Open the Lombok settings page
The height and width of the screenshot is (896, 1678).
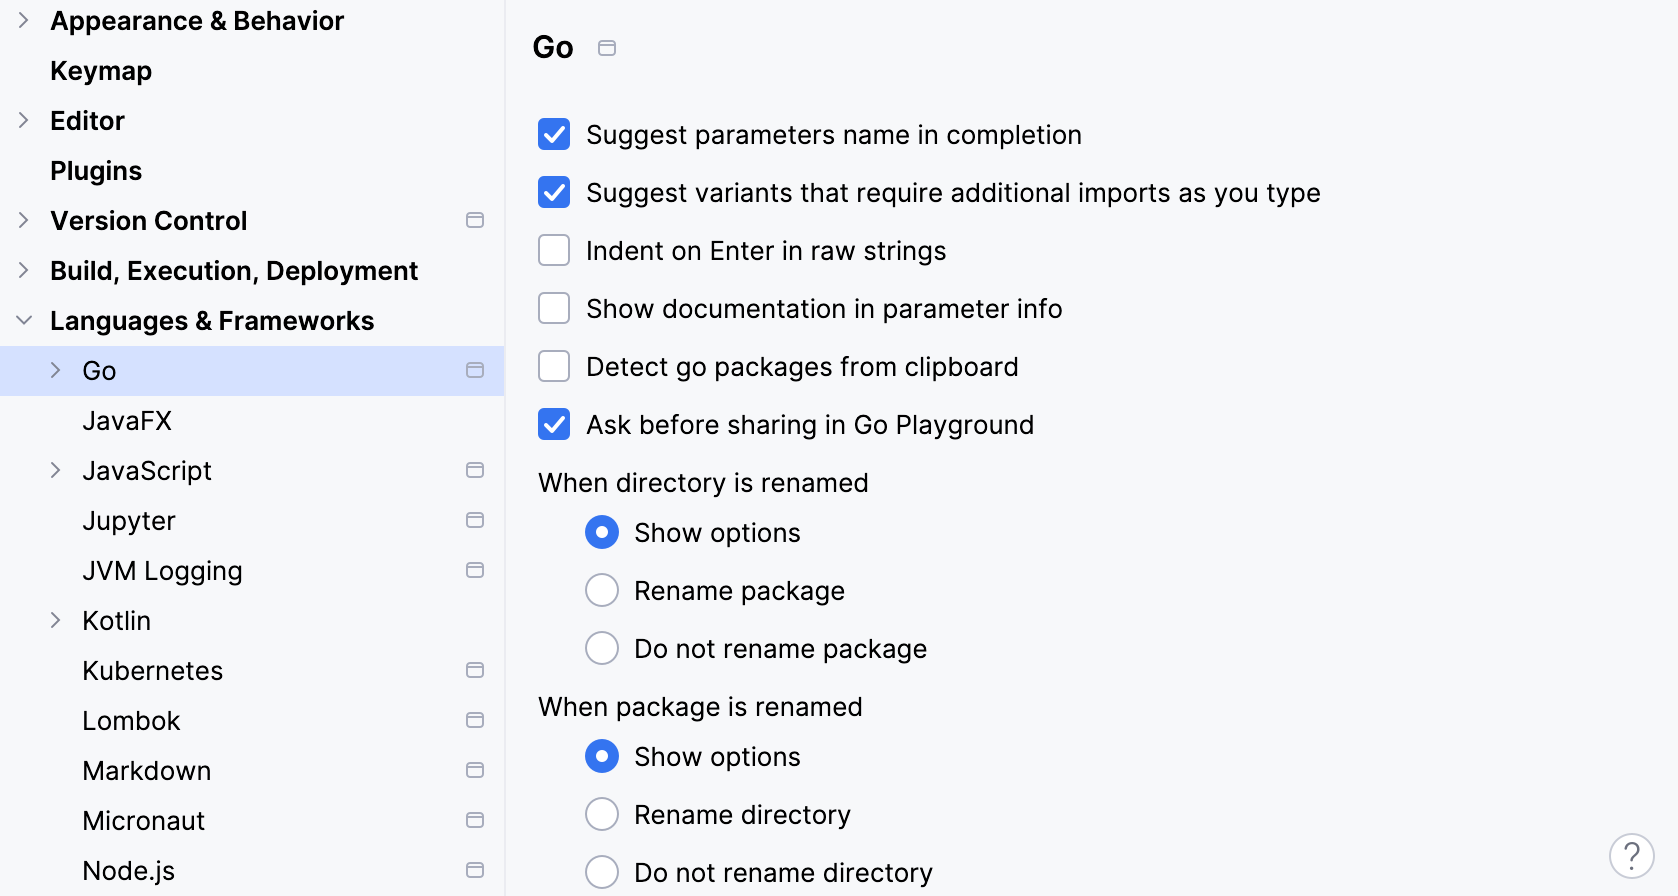[x=131, y=721]
